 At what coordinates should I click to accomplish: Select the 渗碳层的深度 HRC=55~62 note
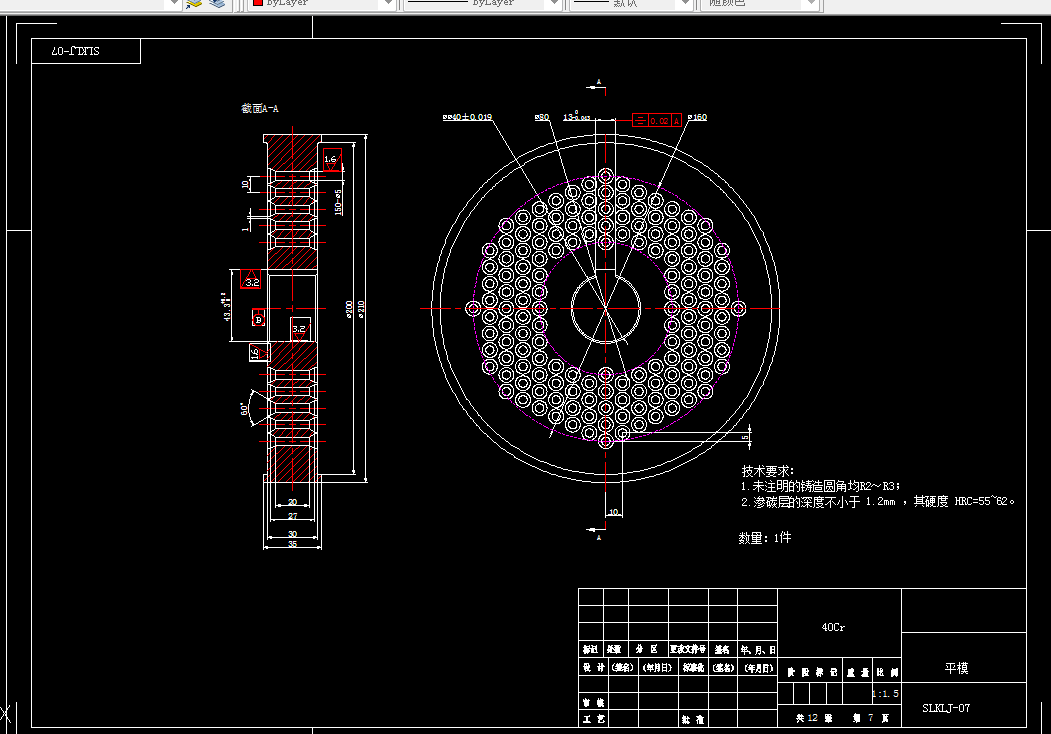point(878,501)
